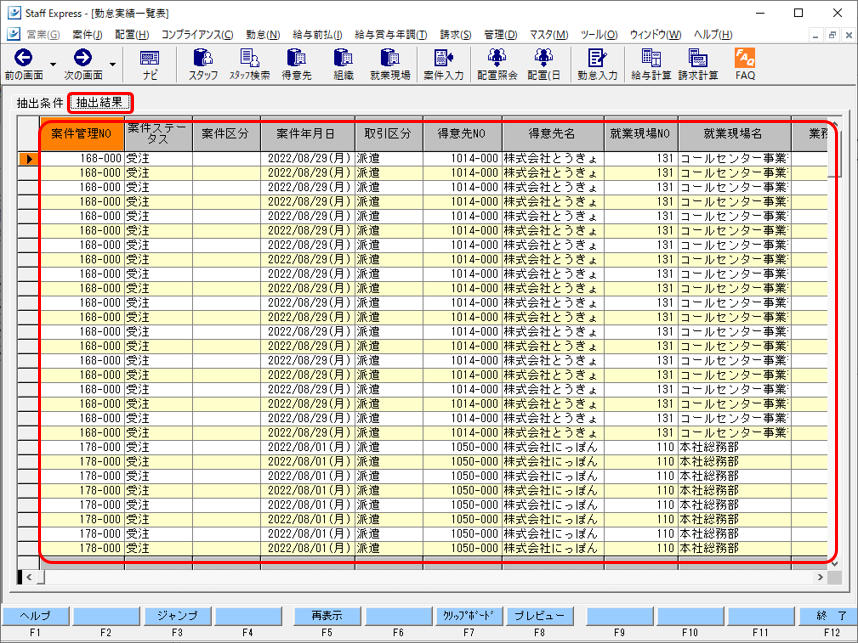
Task: Click the 再表示 F5 refresh button
Action: [327, 616]
